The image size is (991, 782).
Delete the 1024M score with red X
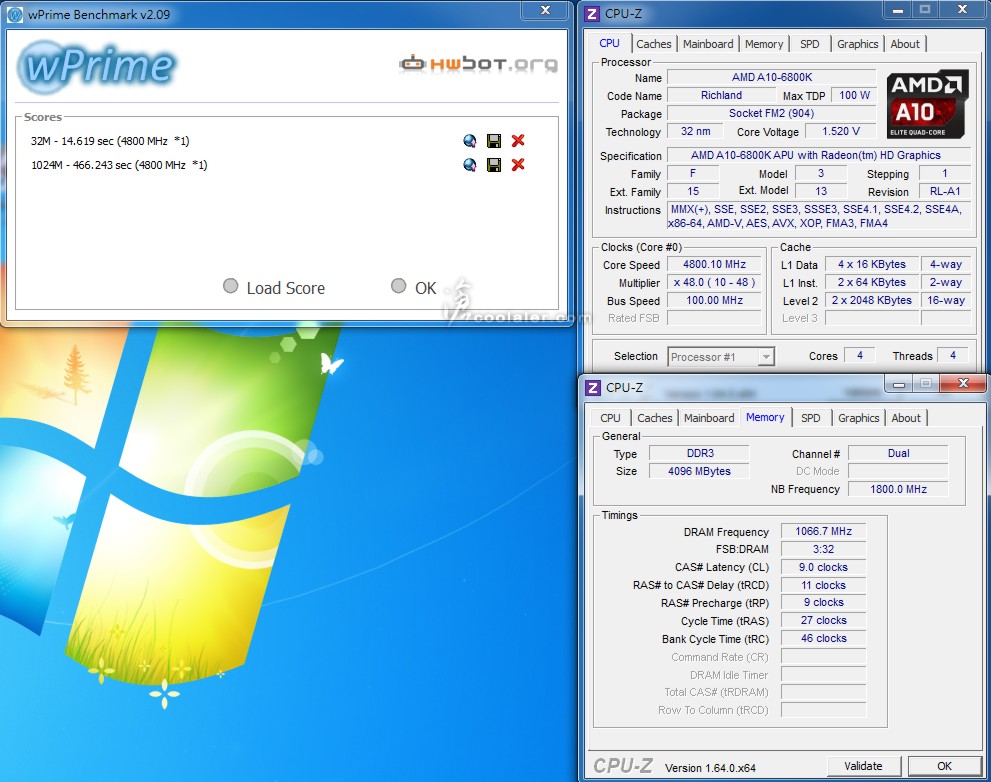(518, 165)
